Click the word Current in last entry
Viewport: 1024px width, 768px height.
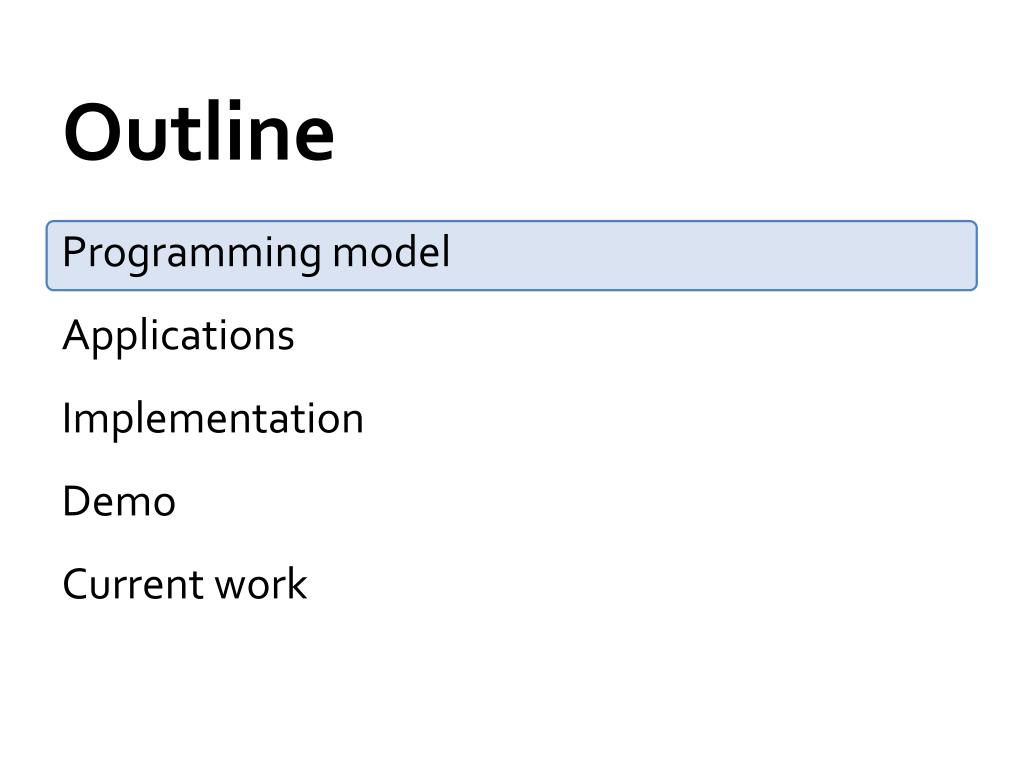tap(134, 583)
